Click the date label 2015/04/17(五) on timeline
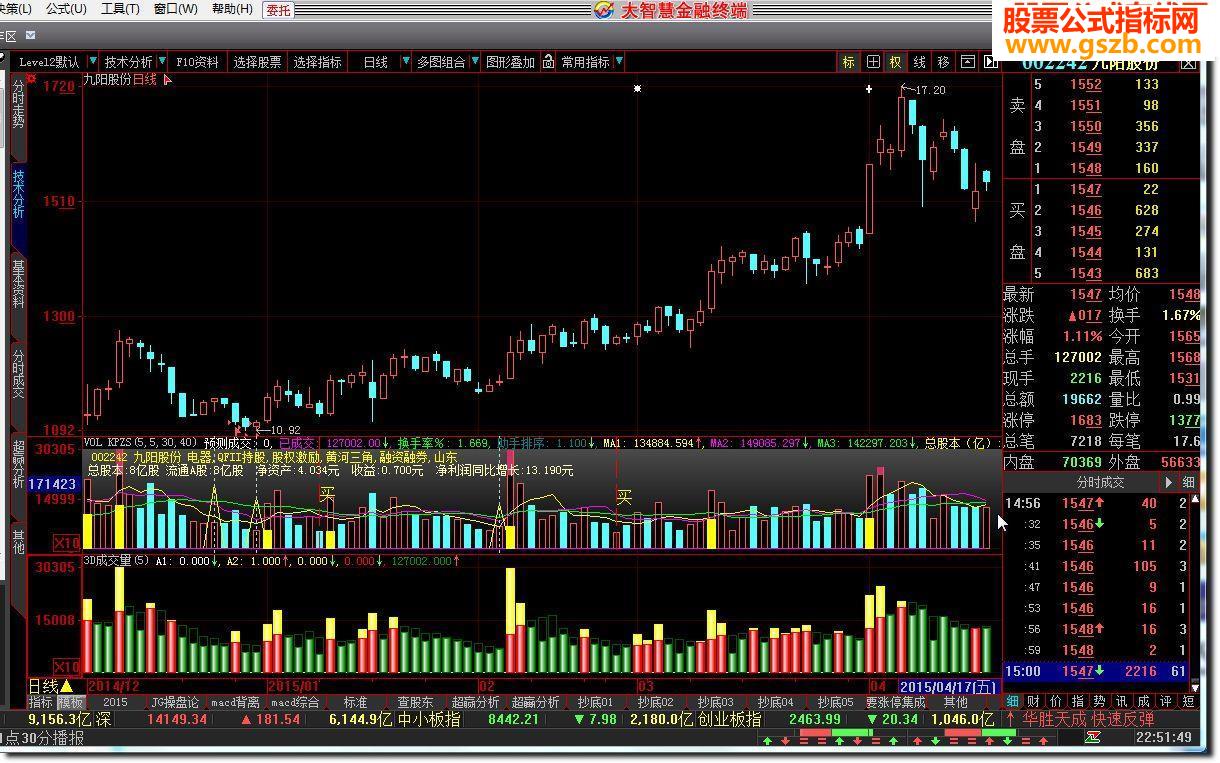 949,687
